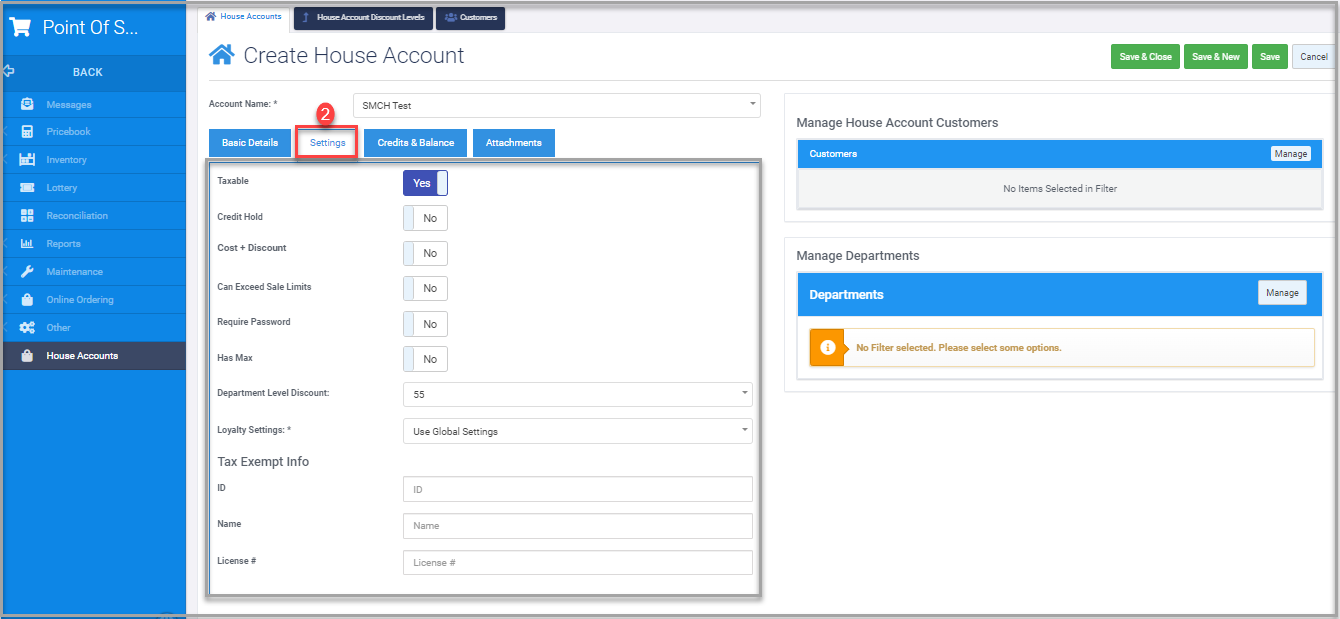Expand the Loyalty Settings dropdown
1340x619 pixels.
pos(577,431)
